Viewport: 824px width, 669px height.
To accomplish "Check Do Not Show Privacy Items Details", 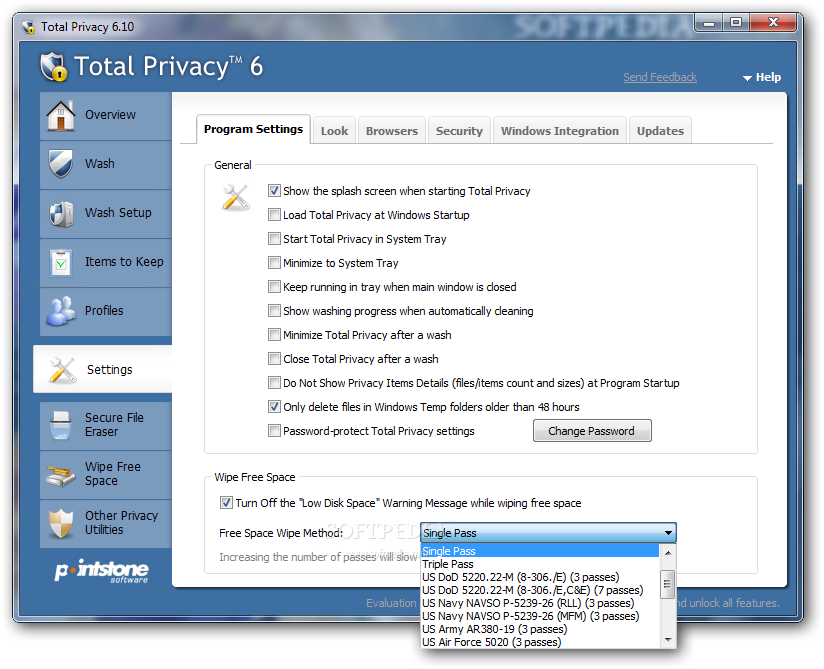I will point(274,383).
